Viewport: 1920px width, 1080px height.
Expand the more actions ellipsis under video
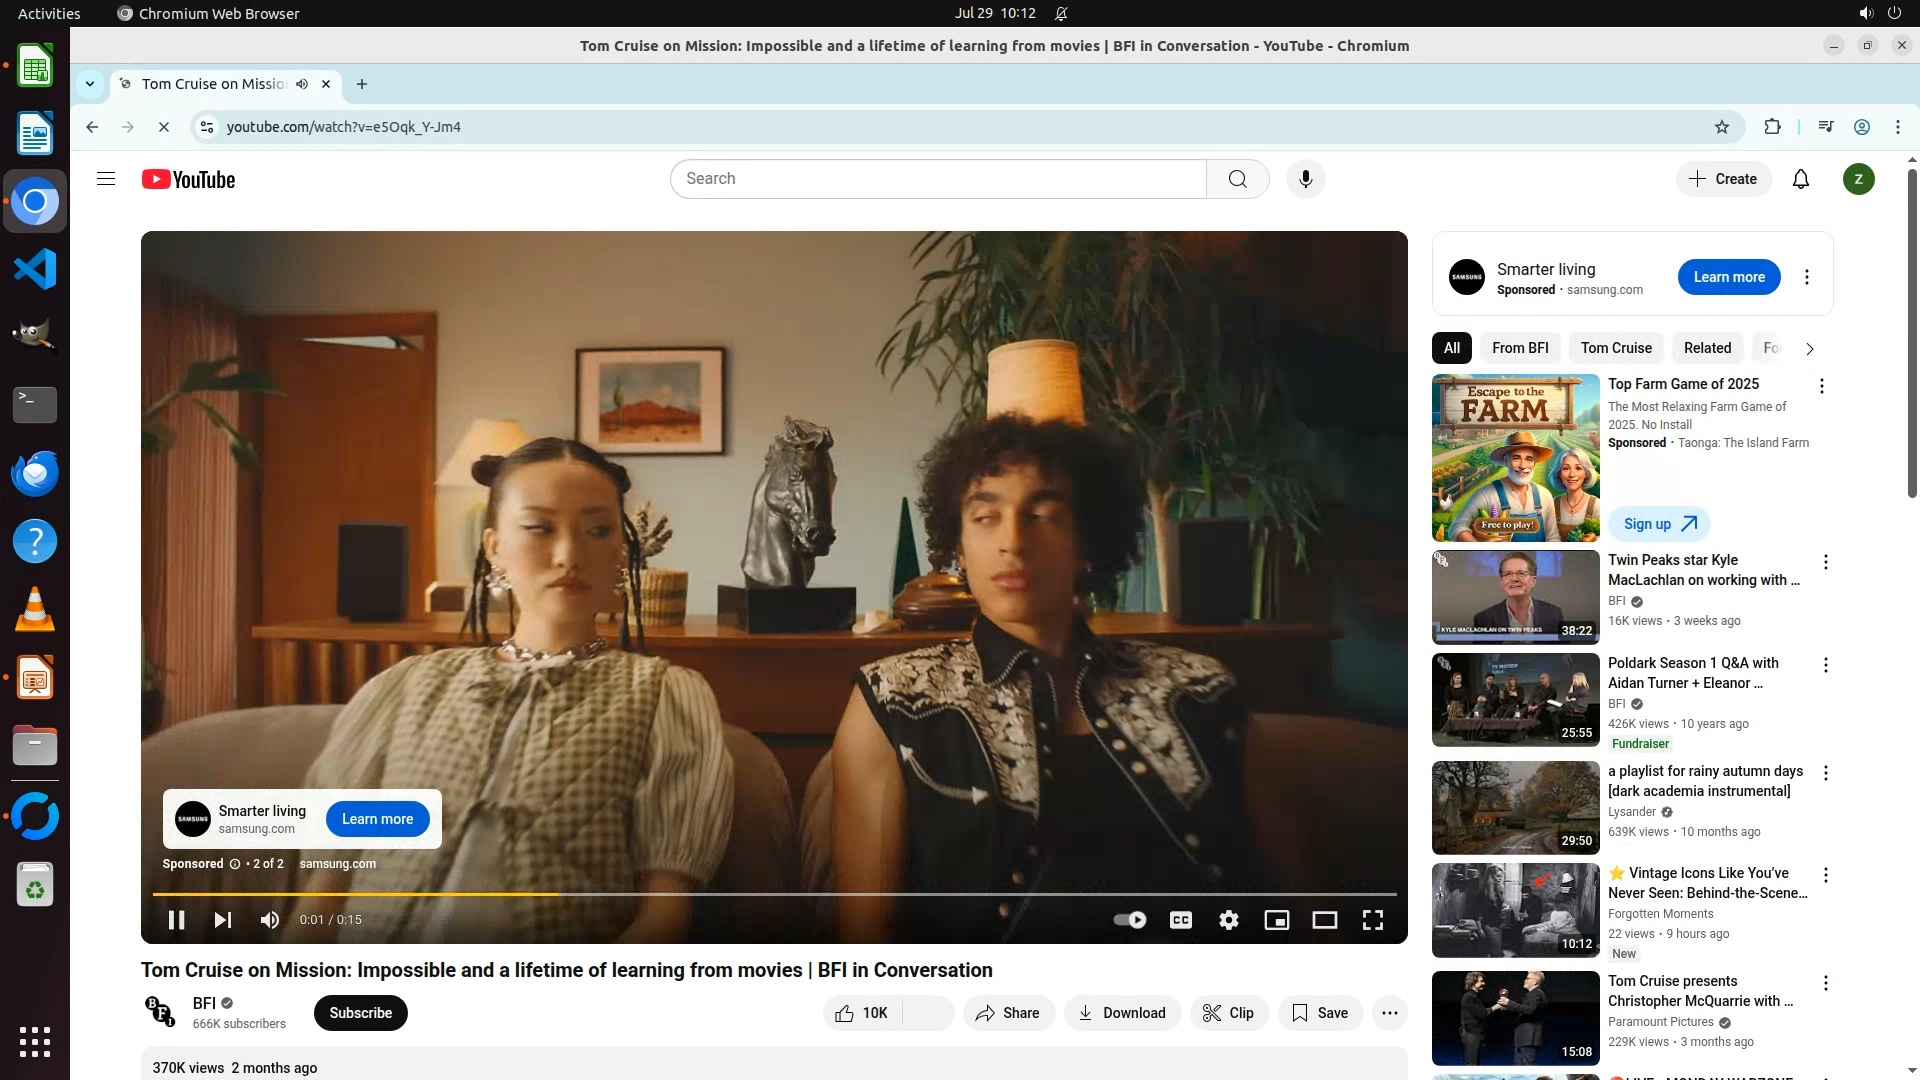point(1389,1013)
